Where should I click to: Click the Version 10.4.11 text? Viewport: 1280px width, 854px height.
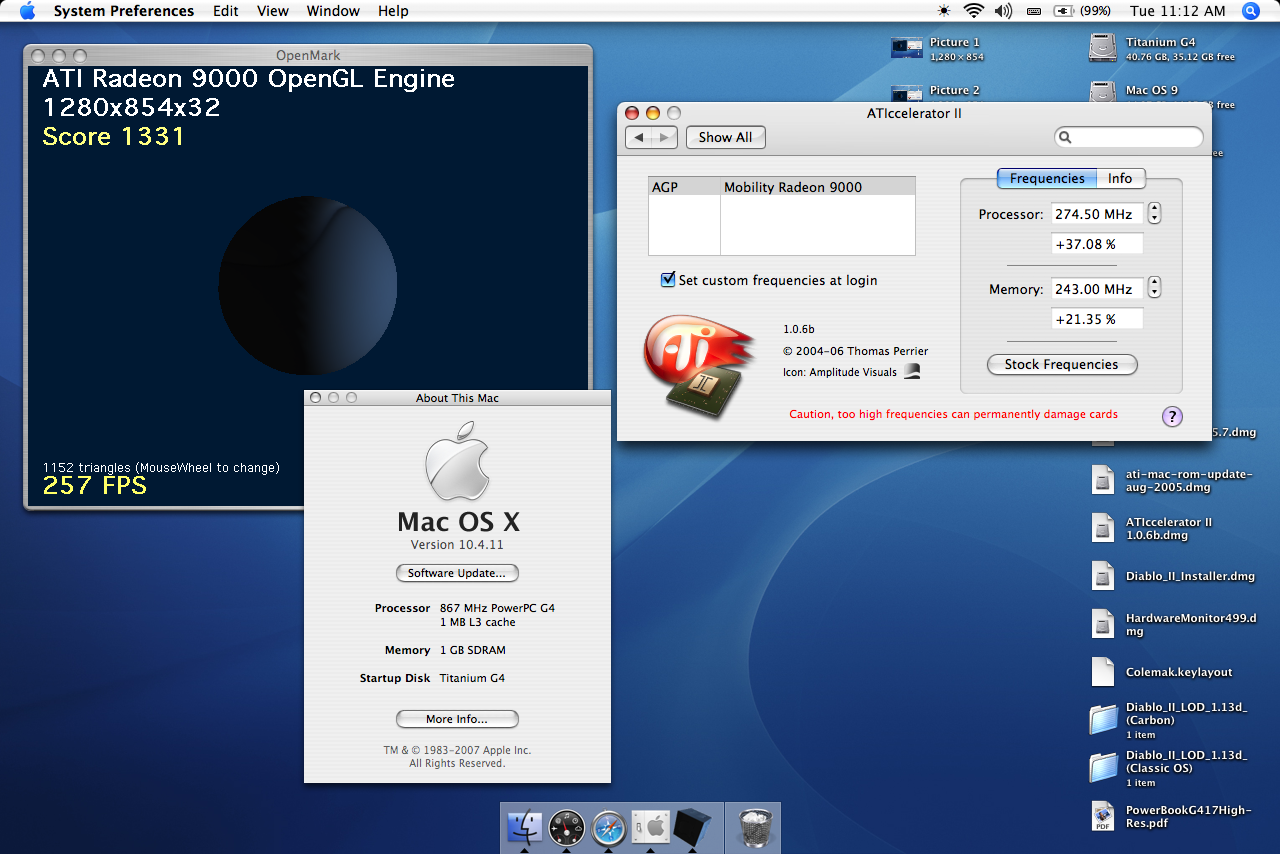pos(457,545)
